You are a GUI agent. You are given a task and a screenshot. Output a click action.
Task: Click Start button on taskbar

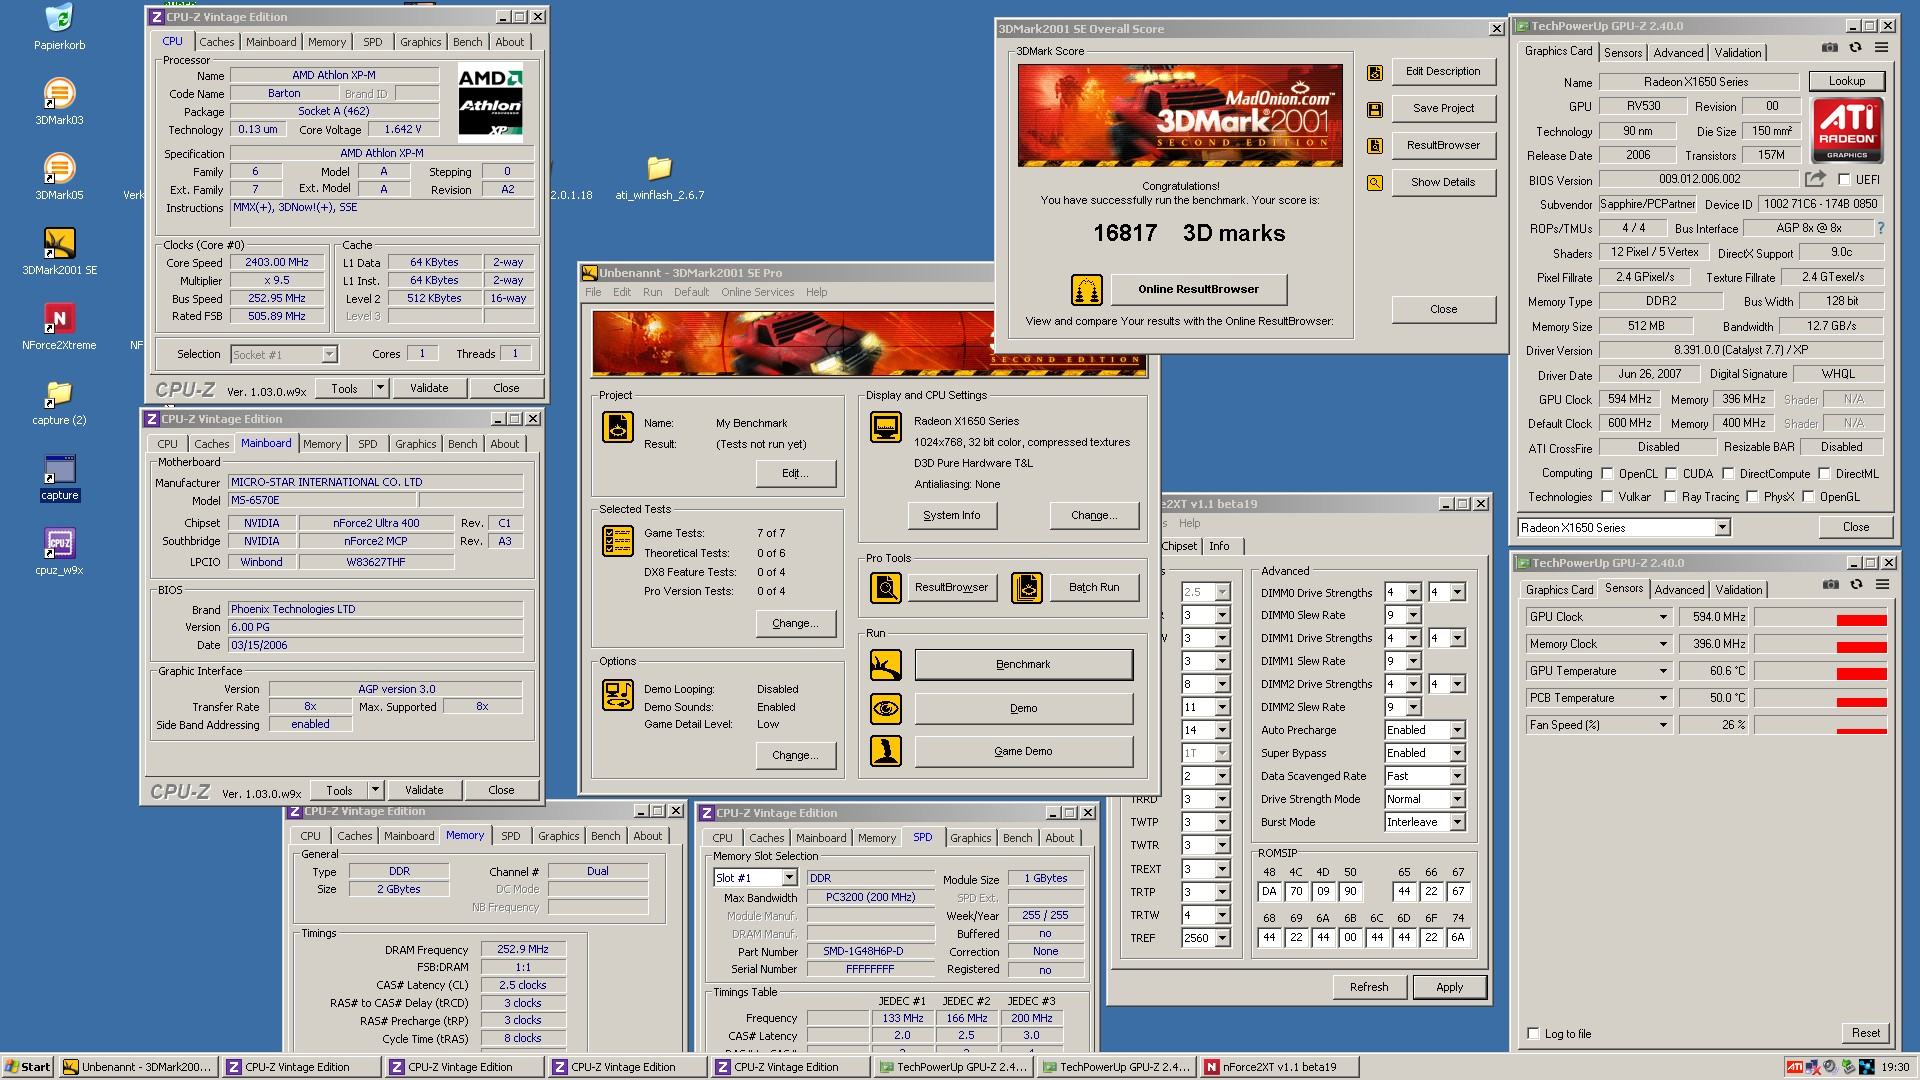28,1067
